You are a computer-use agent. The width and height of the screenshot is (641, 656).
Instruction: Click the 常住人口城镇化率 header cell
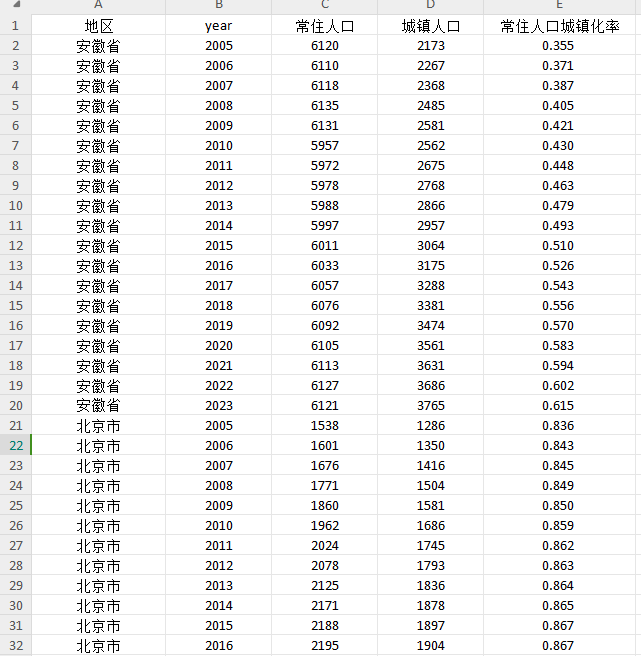coord(560,26)
